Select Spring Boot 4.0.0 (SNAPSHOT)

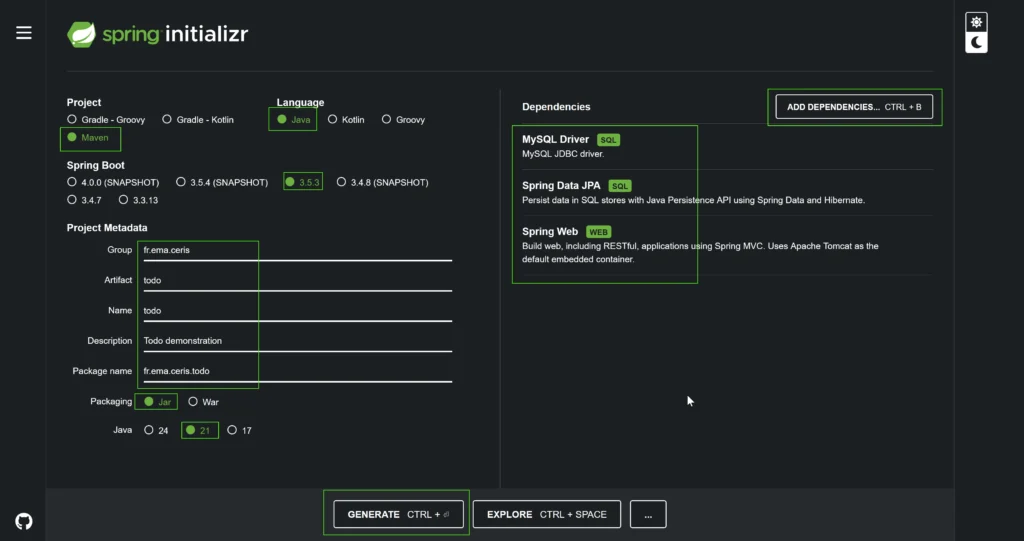[113, 182]
